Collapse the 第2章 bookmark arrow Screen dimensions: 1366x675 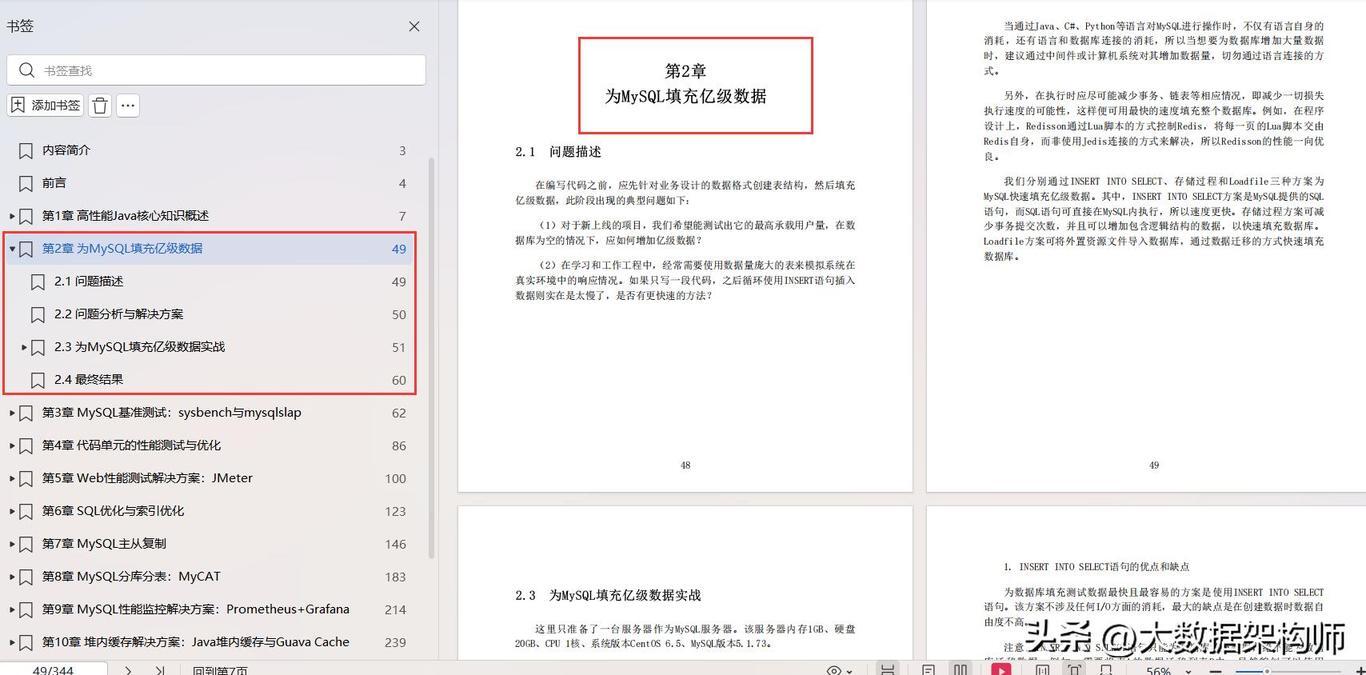12,249
